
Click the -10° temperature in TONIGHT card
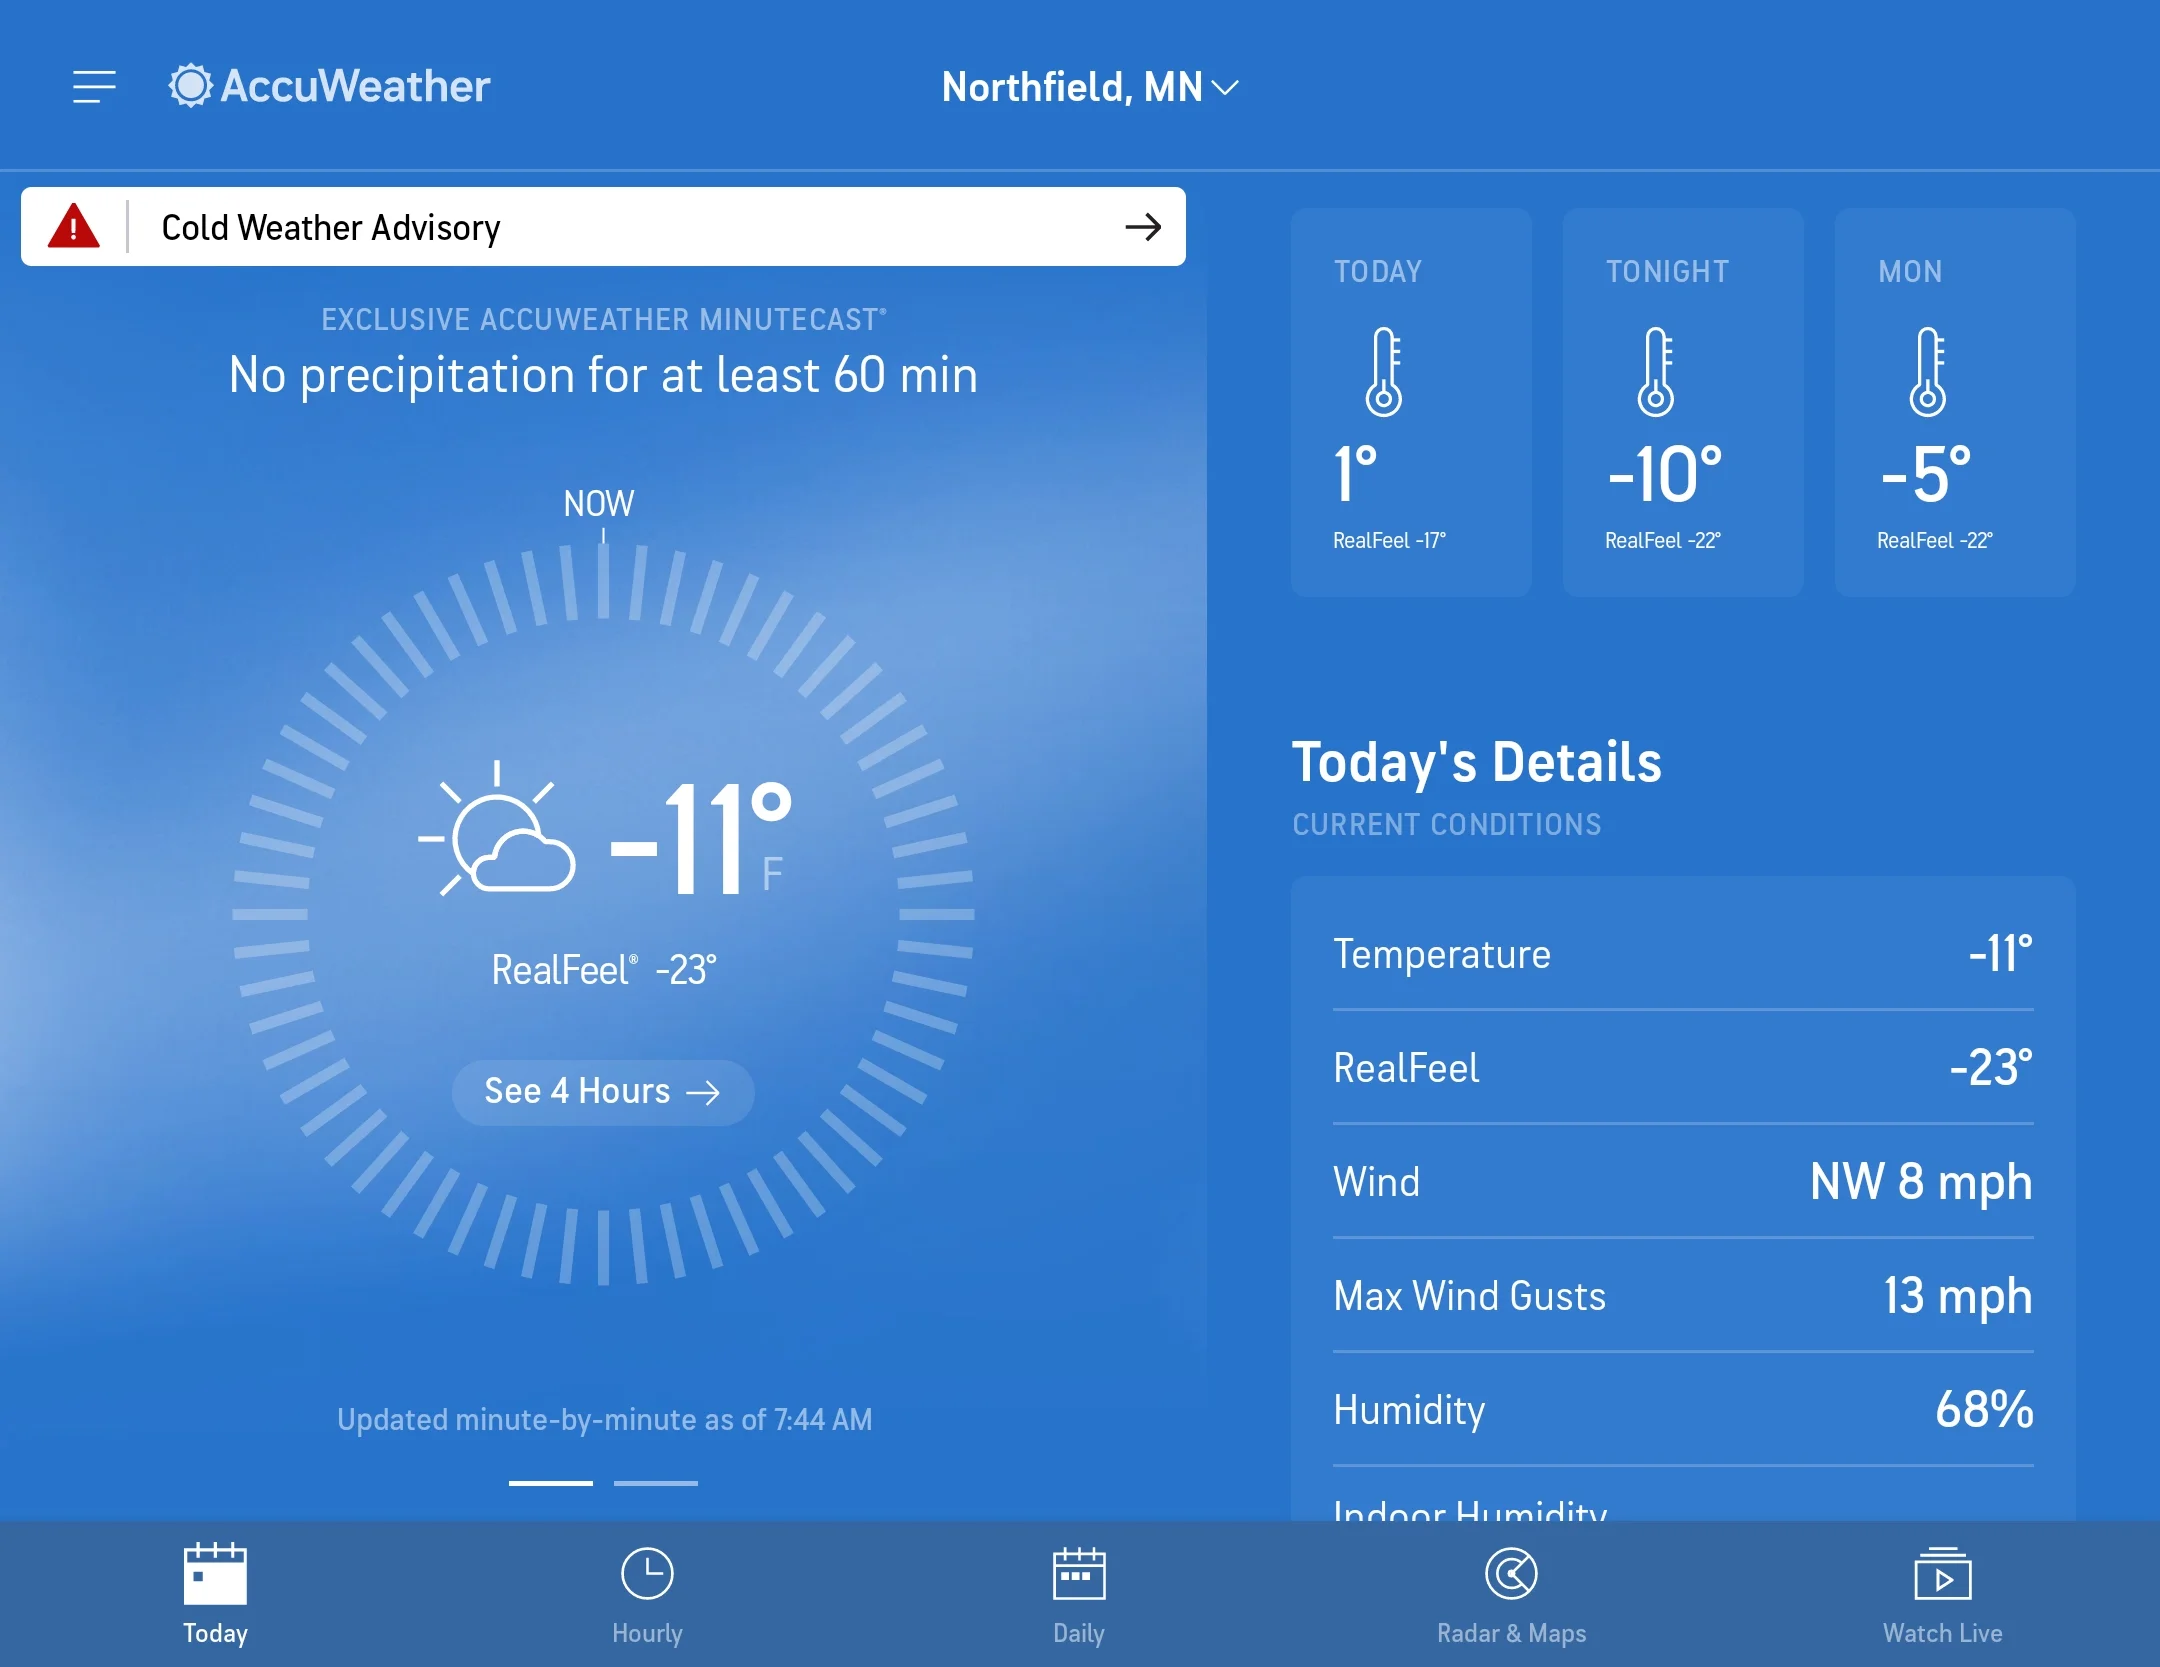(x=1665, y=474)
